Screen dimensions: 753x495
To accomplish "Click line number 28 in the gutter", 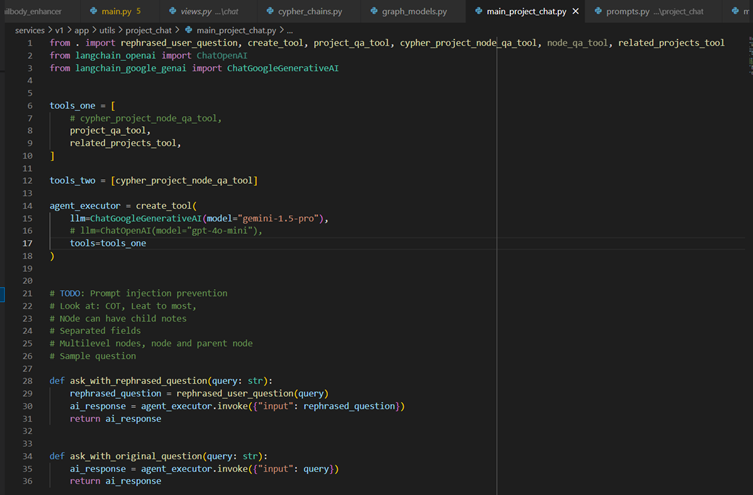I will coord(27,381).
